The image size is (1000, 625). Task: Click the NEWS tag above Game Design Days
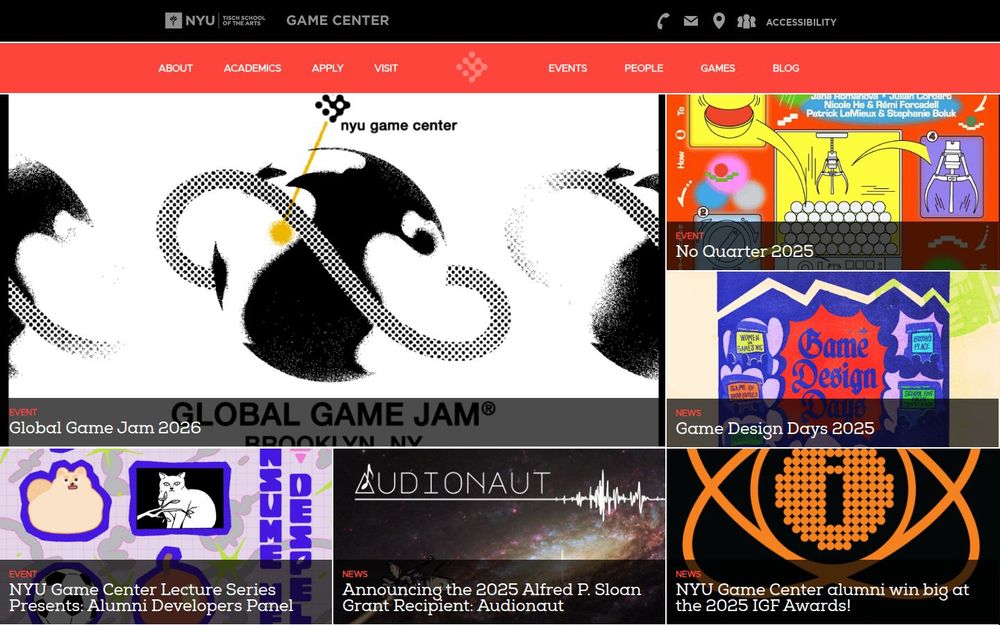point(688,413)
